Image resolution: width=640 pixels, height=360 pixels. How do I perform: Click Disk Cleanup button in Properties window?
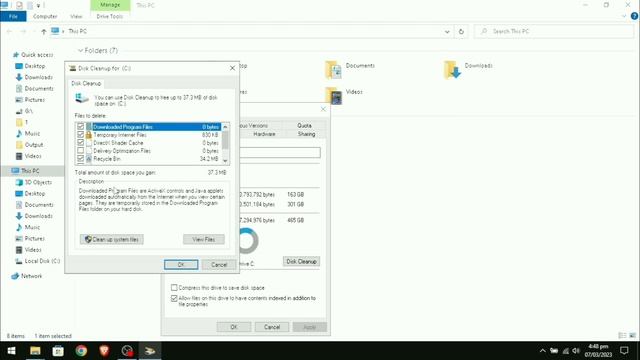[301, 262]
